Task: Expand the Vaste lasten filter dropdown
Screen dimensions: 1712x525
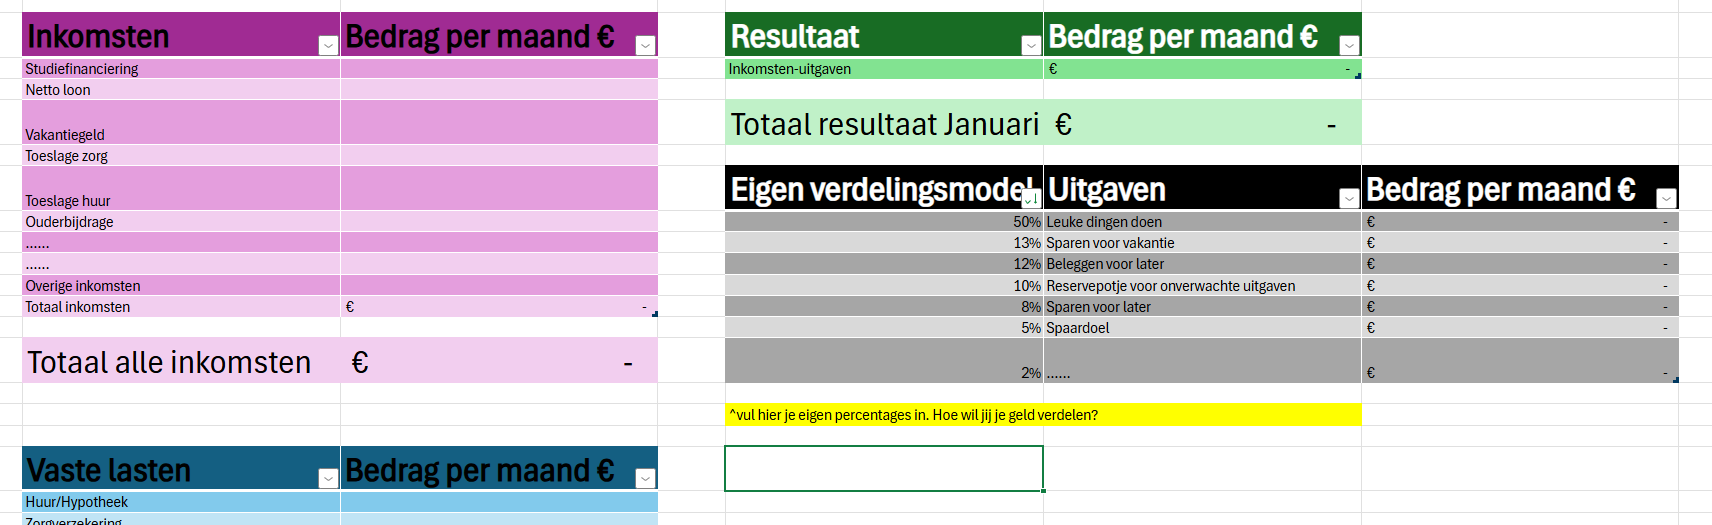Action: (327, 478)
